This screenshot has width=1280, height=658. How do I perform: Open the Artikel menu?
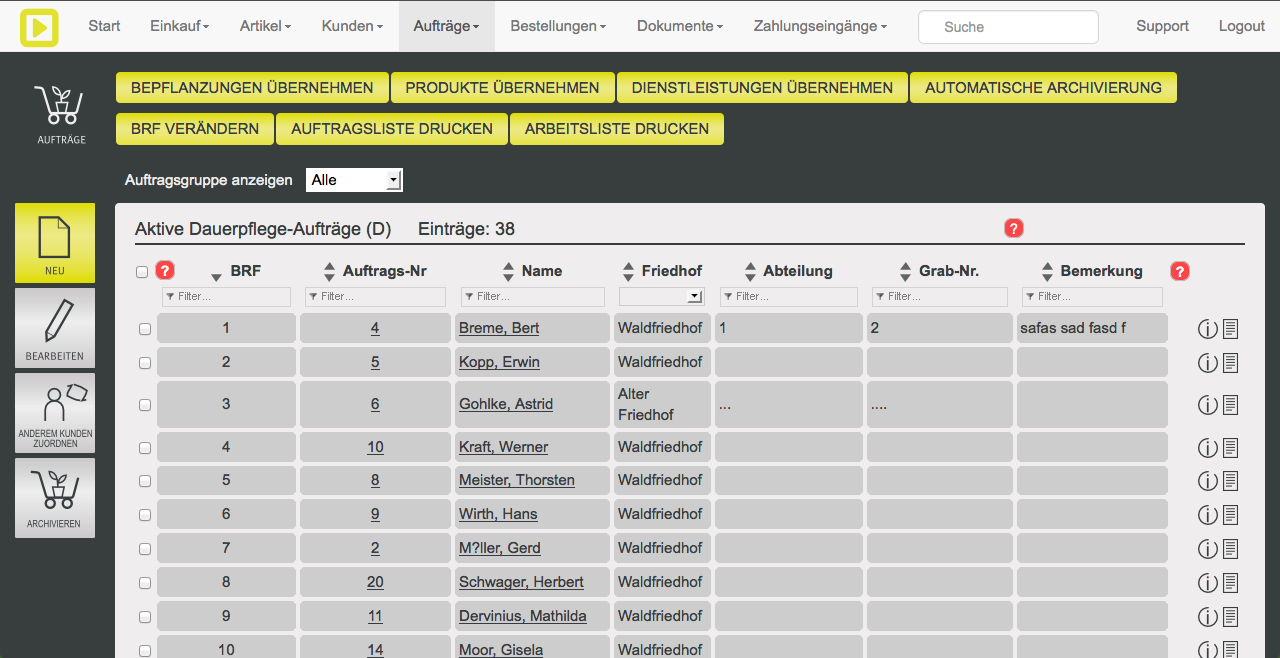click(x=265, y=26)
